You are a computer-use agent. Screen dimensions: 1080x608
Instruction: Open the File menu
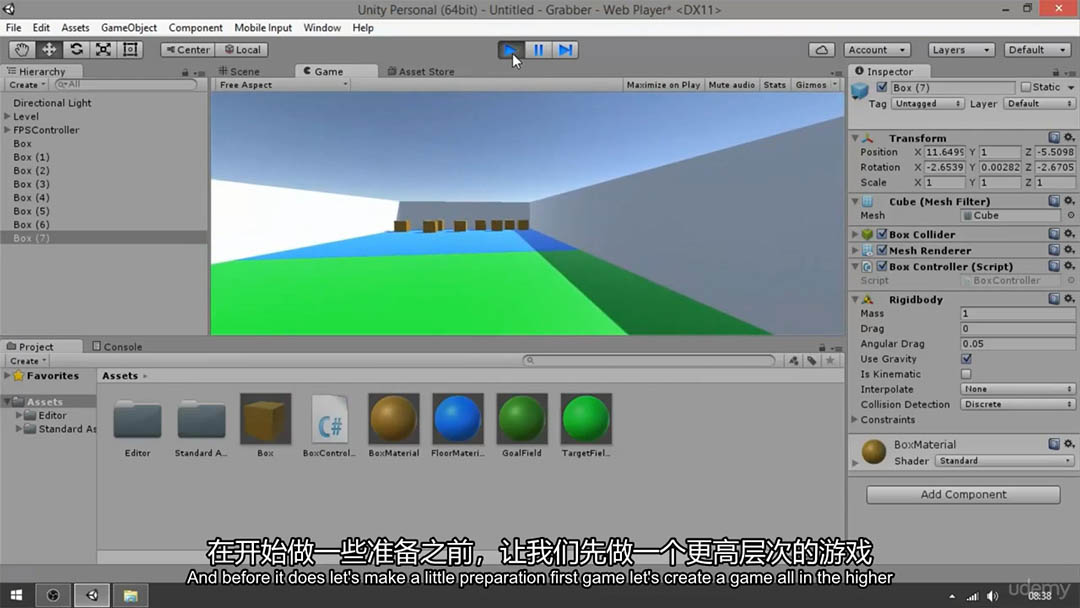click(x=13, y=28)
